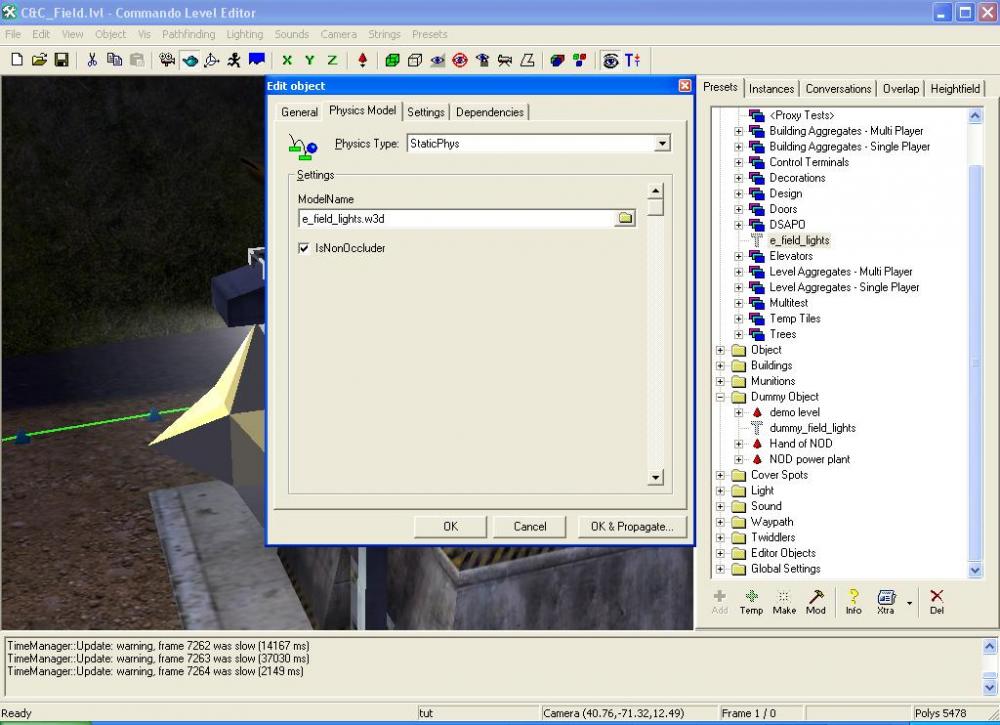Image resolution: width=1000 pixels, height=725 pixels.
Task: Click the Temp preset icon
Action: [751, 600]
